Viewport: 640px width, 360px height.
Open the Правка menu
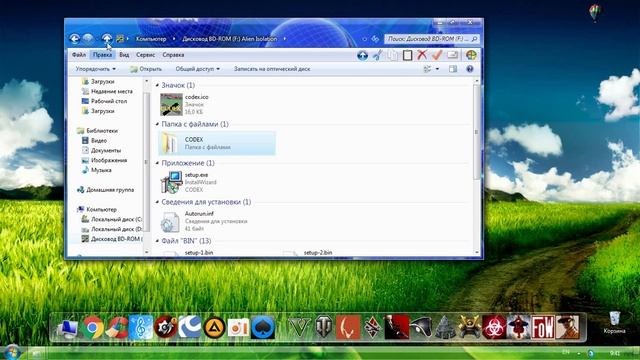pos(102,55)
